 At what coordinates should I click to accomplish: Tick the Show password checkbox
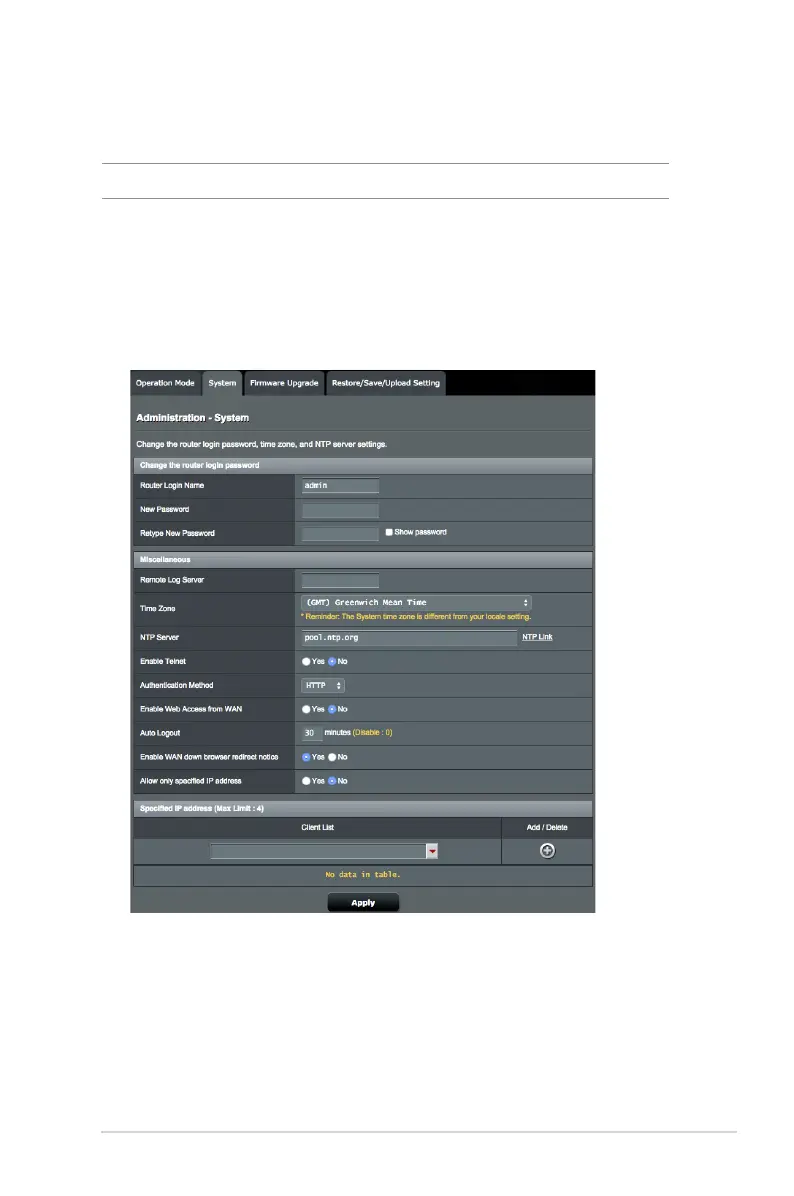point(389,532)
